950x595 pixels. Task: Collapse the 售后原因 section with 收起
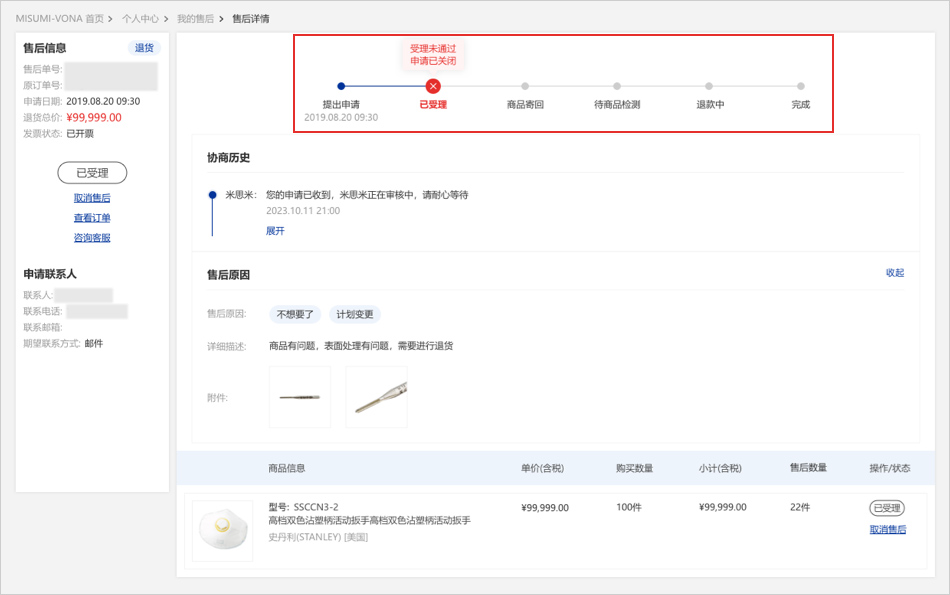point(894,273)
